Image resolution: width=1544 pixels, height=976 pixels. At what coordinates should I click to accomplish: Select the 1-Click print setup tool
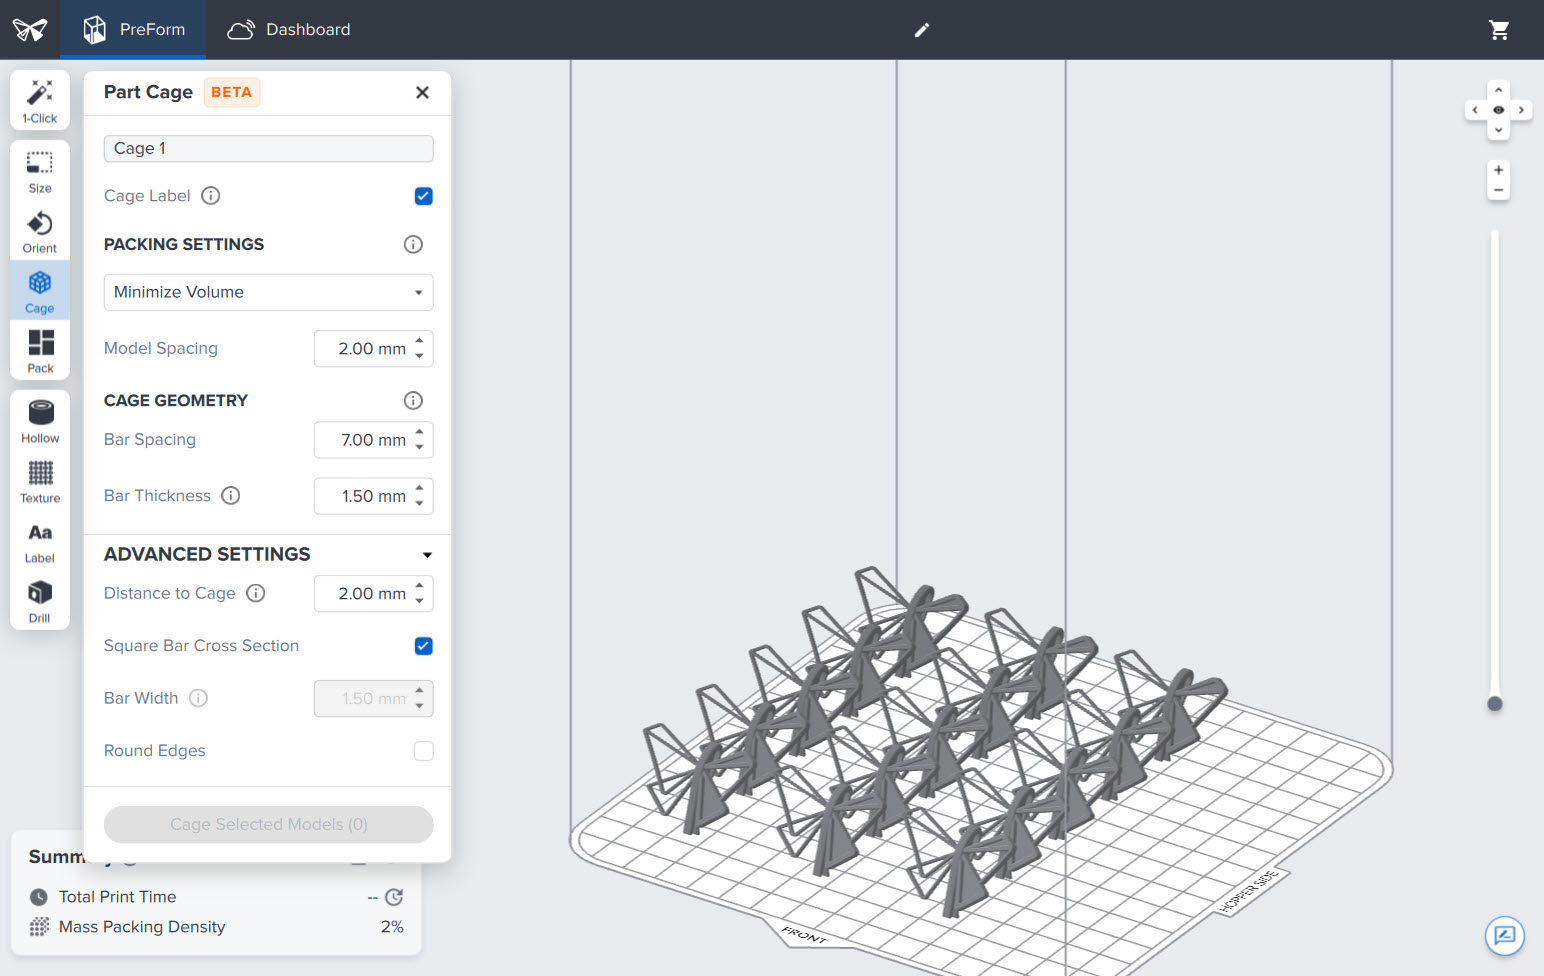[39, 99]
